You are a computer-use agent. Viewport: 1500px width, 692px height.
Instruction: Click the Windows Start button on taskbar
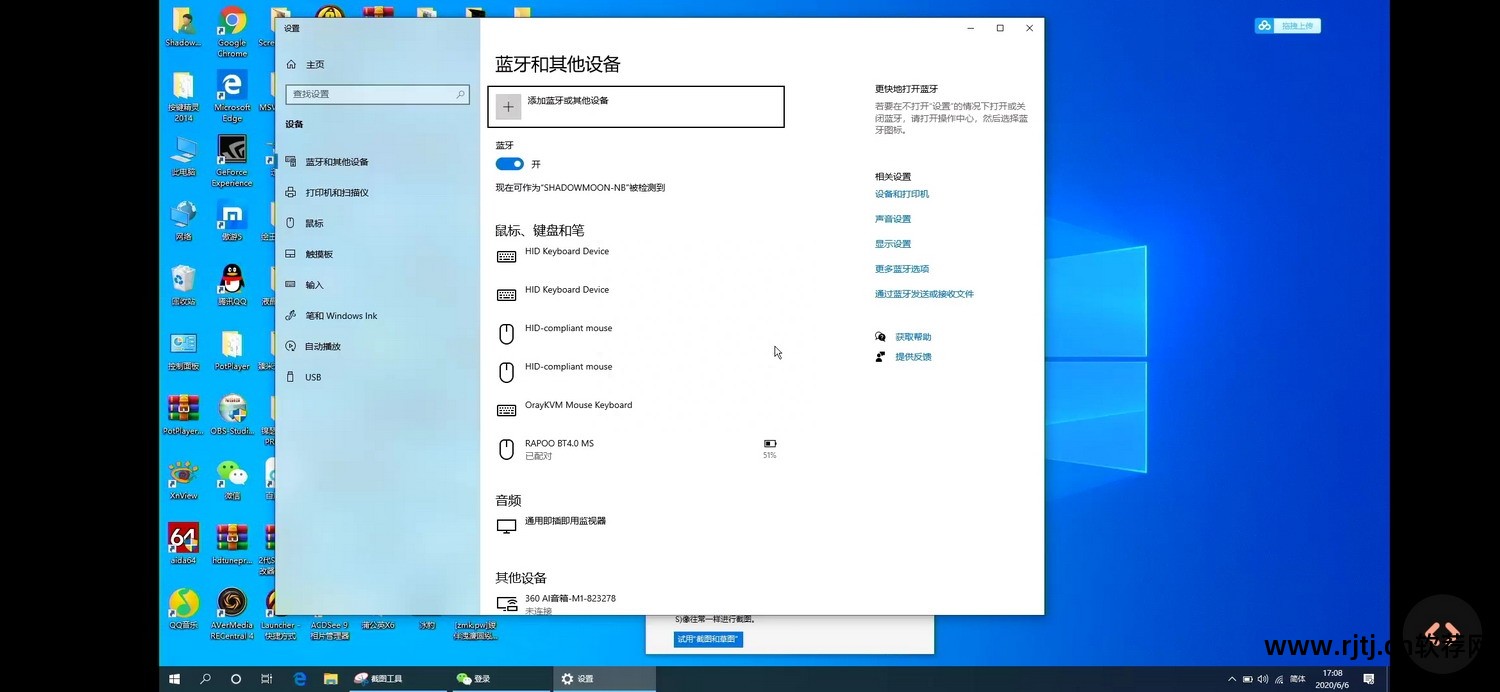[x=174, y=679]
